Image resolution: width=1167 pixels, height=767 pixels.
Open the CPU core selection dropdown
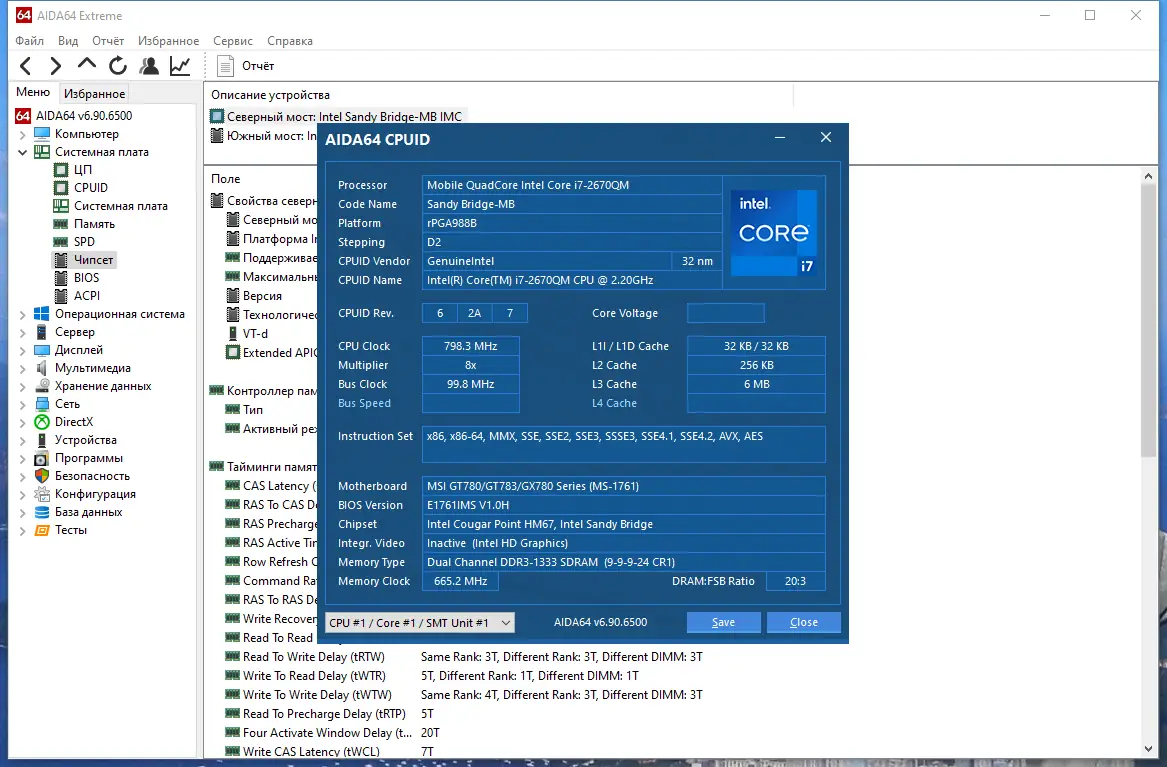[420, 622]
